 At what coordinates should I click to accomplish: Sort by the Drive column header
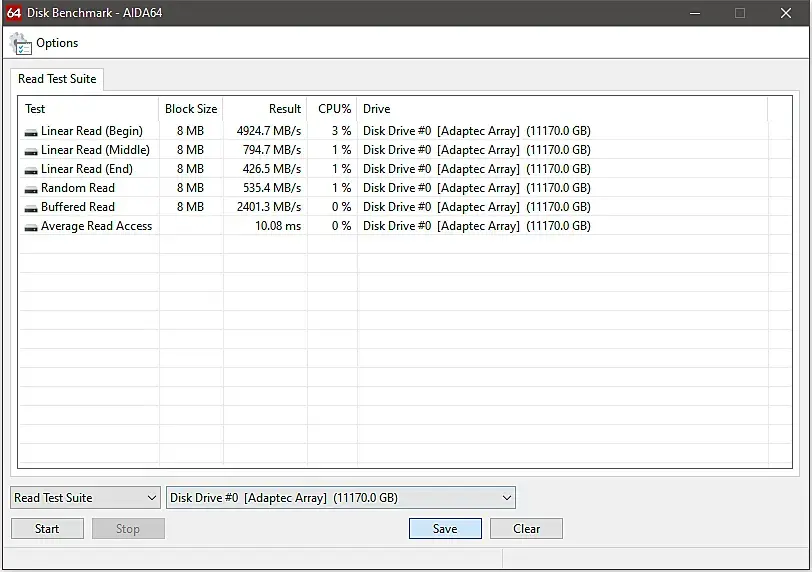point(562,109)
